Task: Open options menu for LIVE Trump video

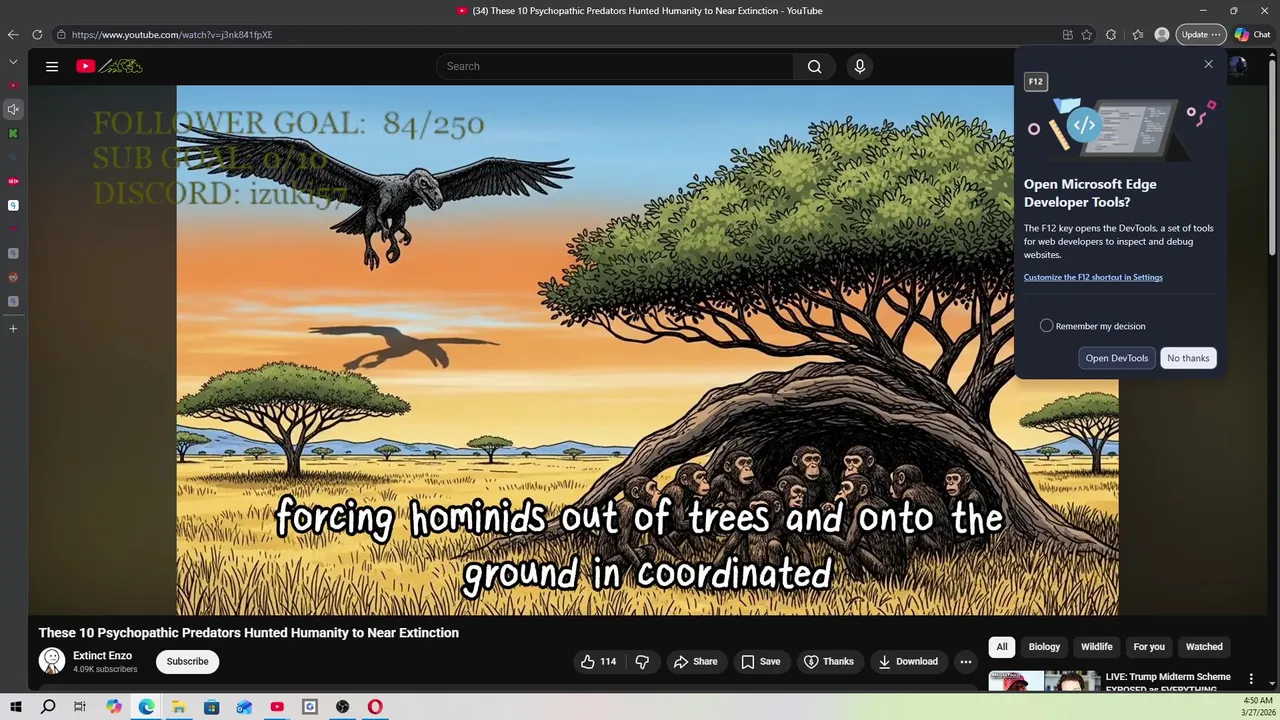Action: pos(1251,679)
